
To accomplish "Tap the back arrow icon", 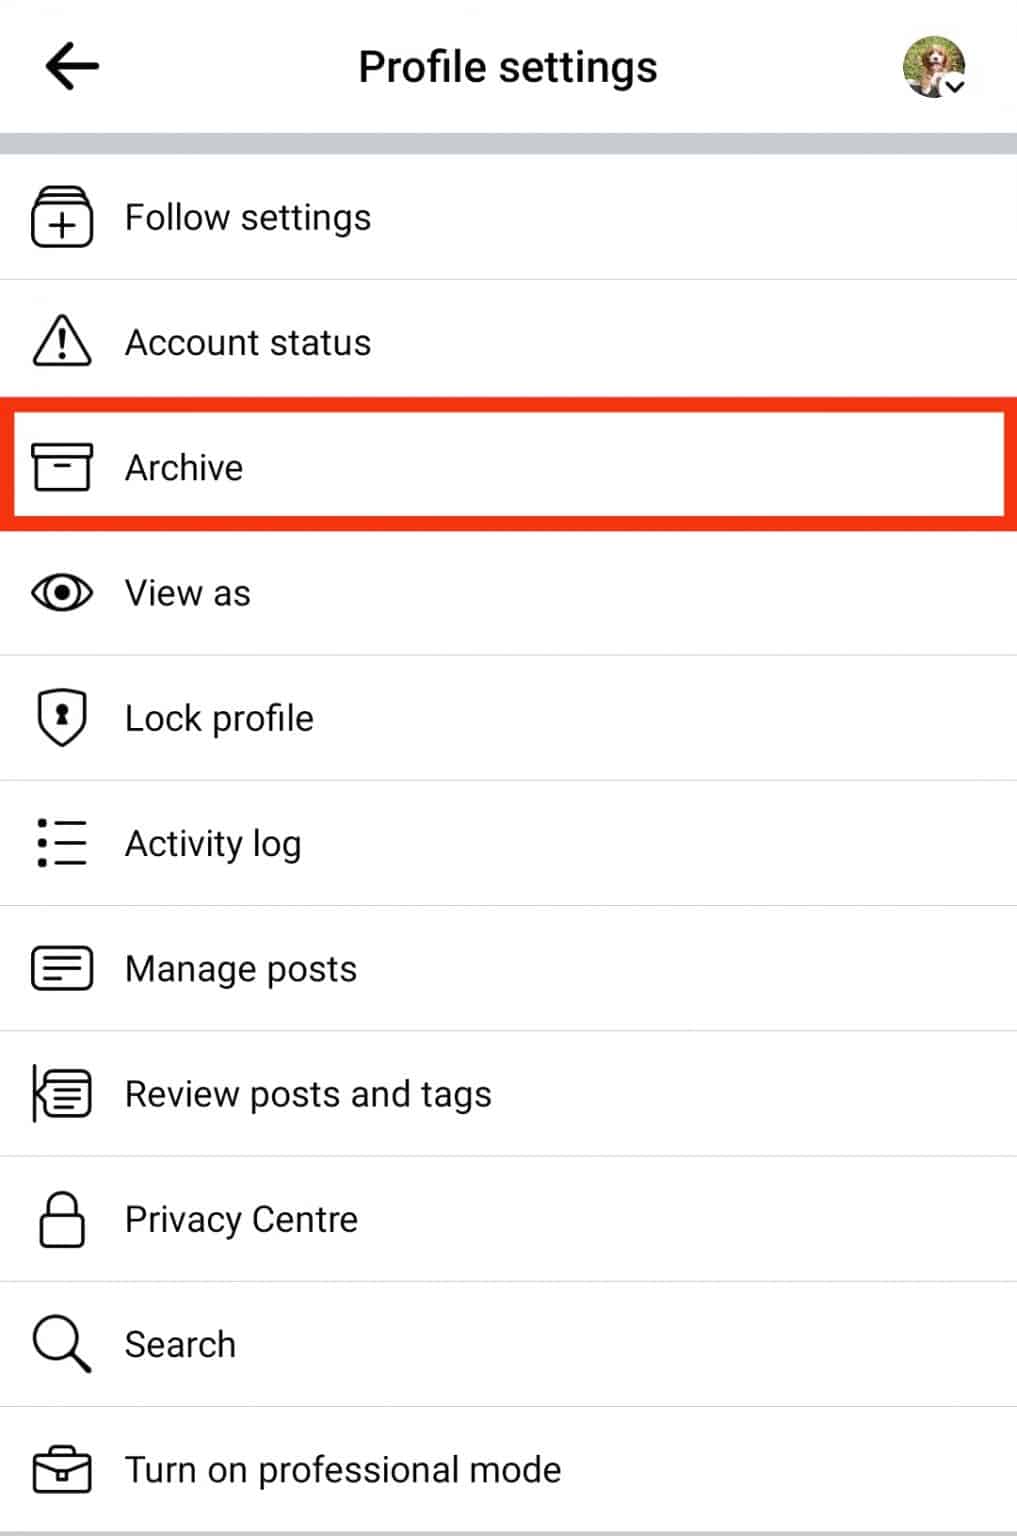I will [72, 67].
